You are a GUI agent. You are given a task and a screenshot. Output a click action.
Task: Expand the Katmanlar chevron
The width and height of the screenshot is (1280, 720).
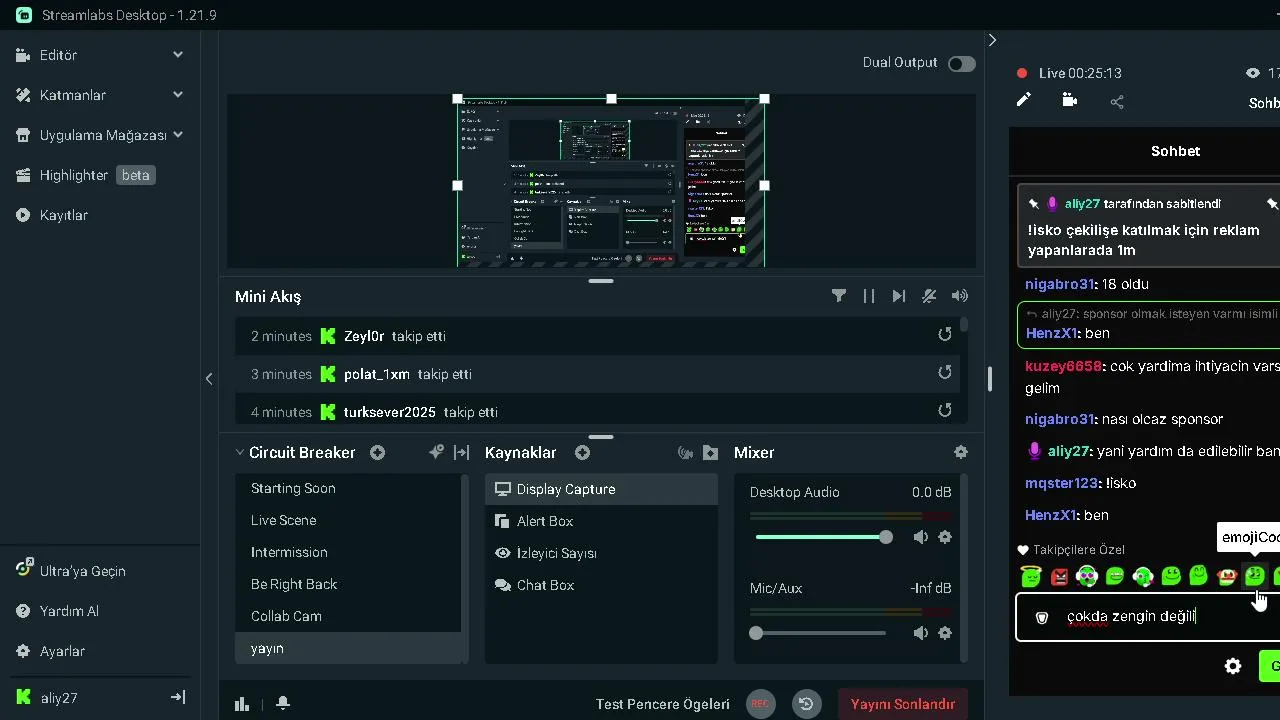(x=178, y=95)
